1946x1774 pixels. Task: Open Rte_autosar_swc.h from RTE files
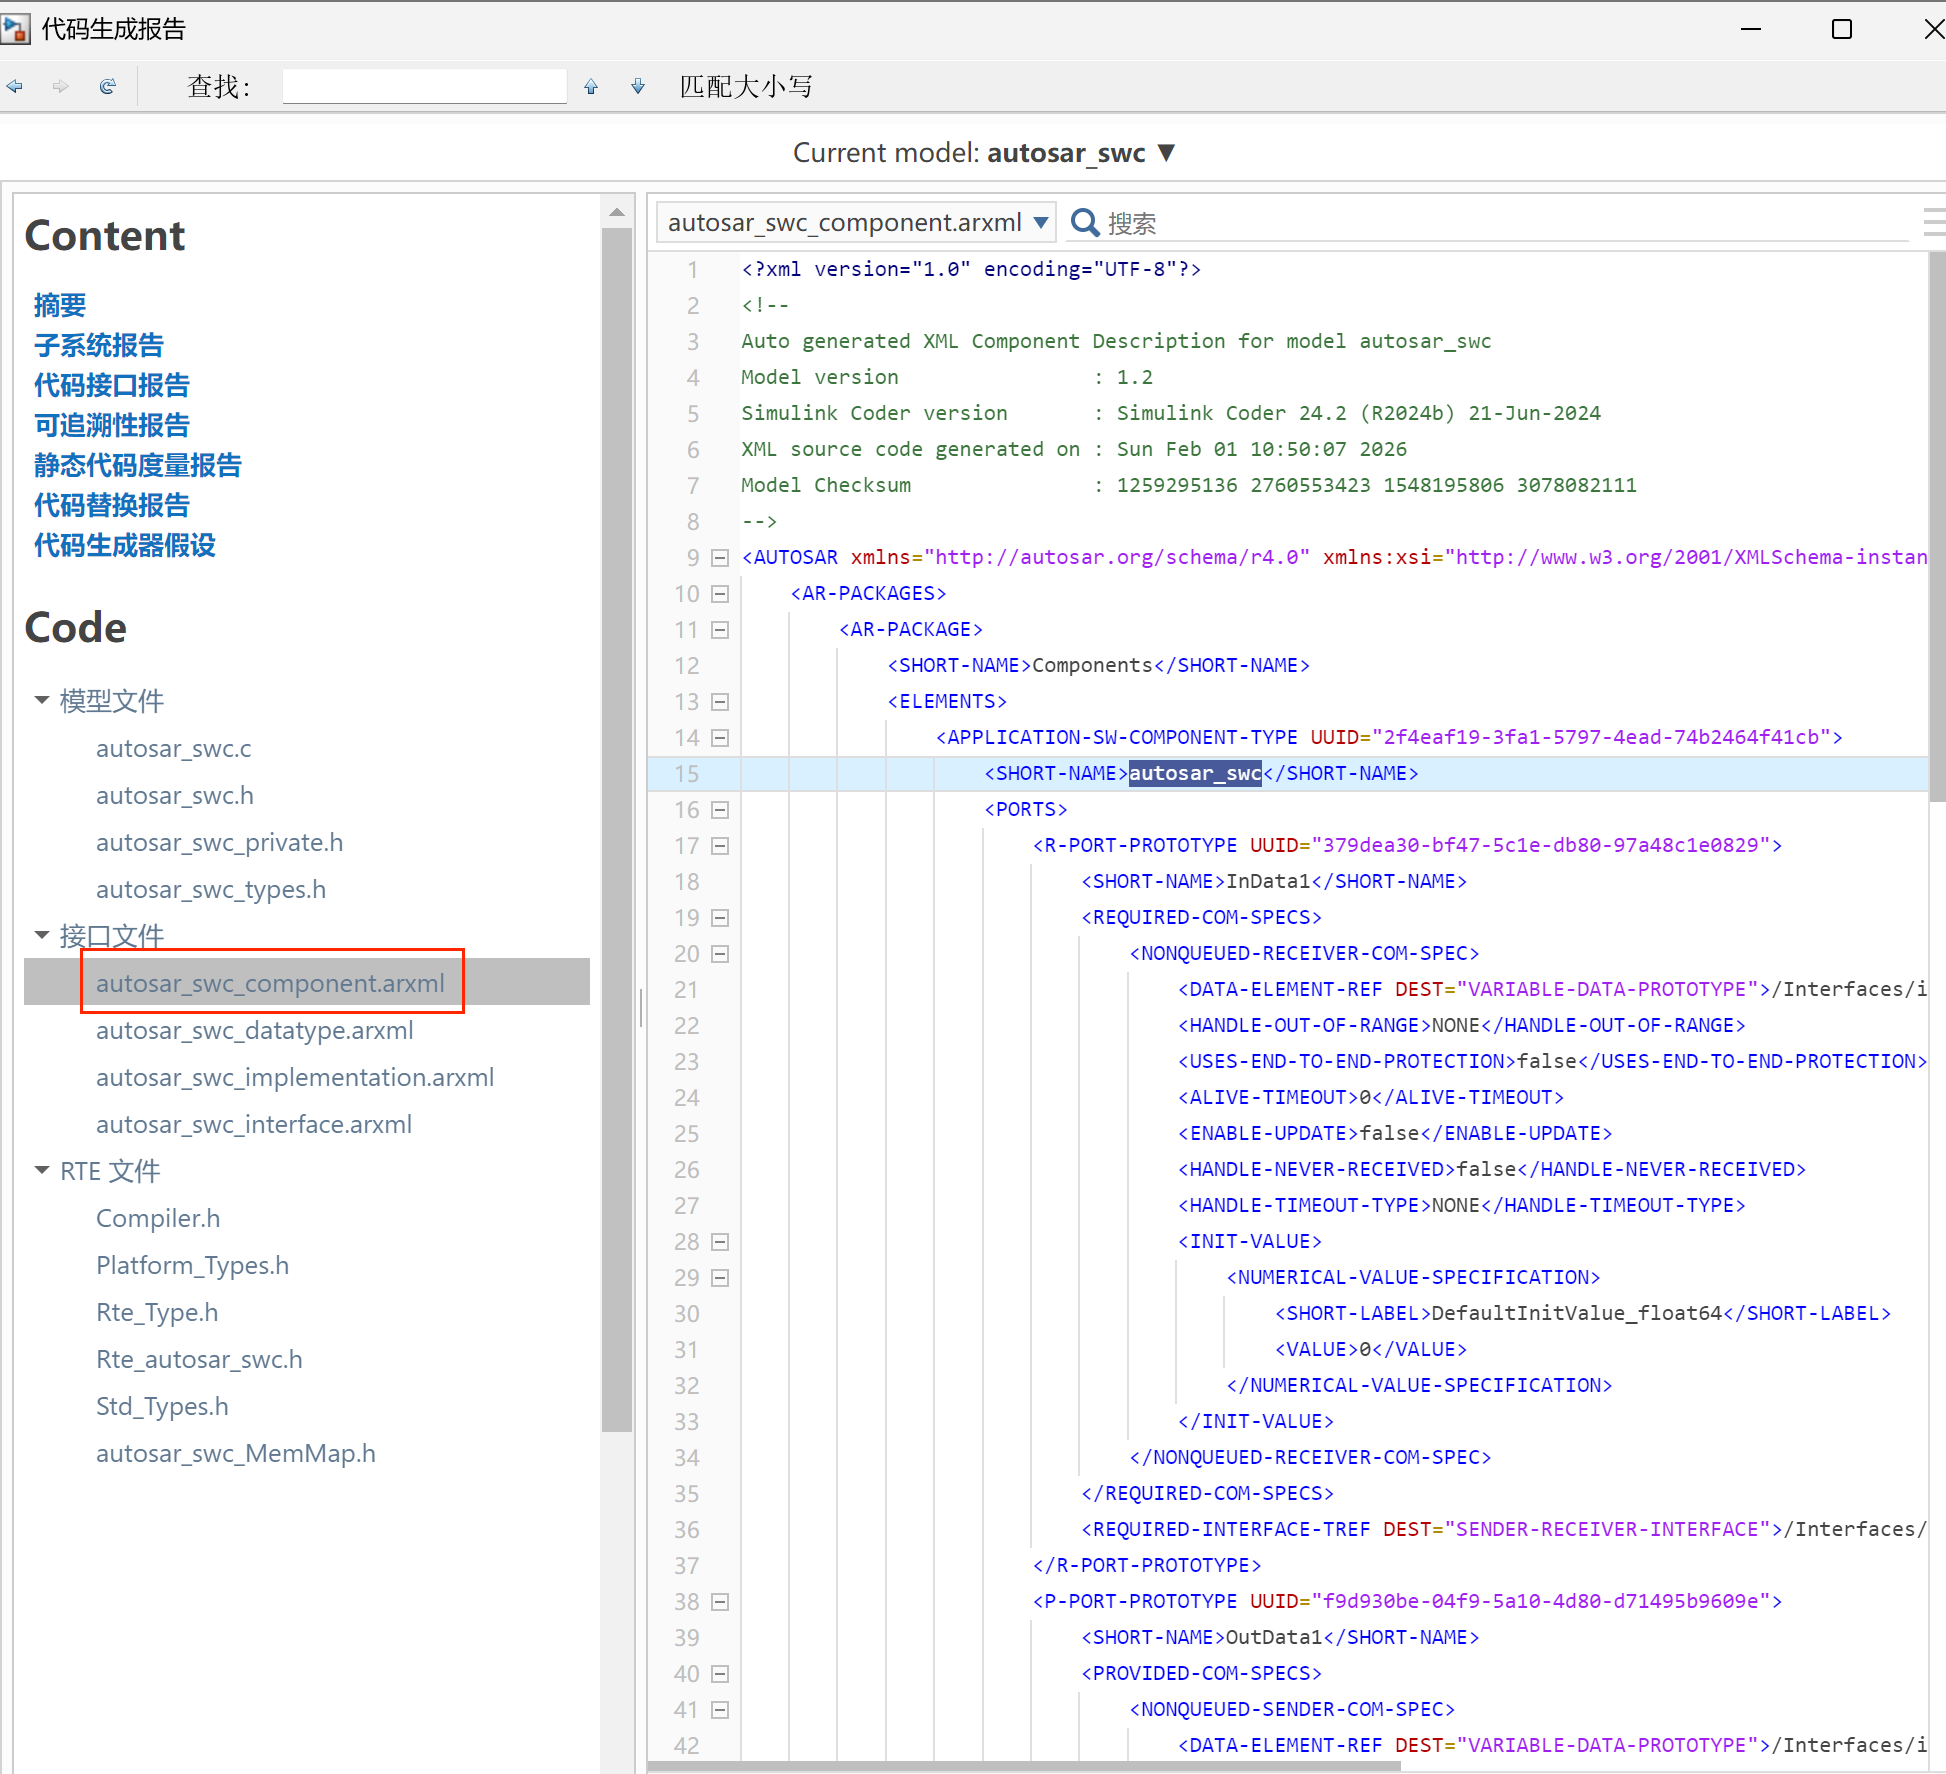tap(199, 1359)
